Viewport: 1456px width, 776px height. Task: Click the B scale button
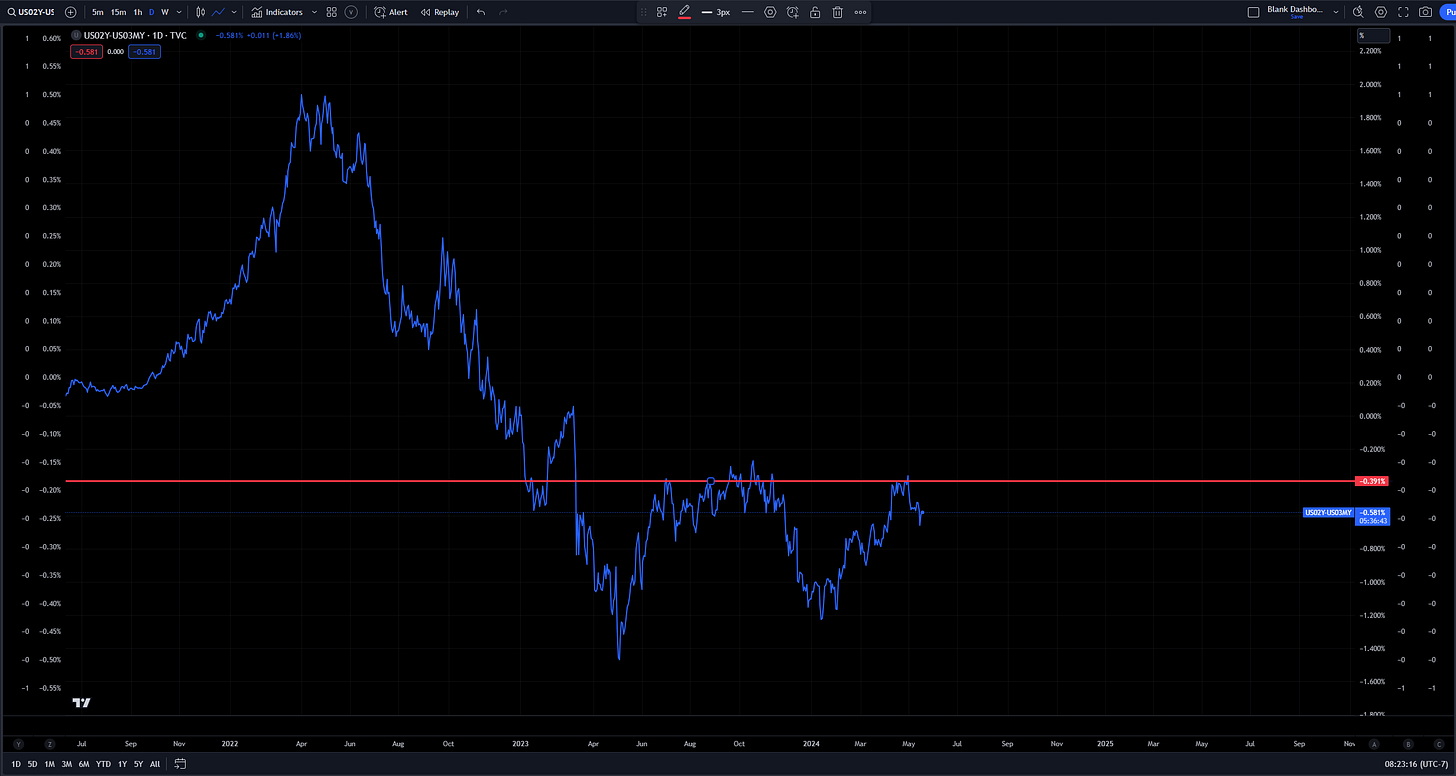click(1408, 744)
